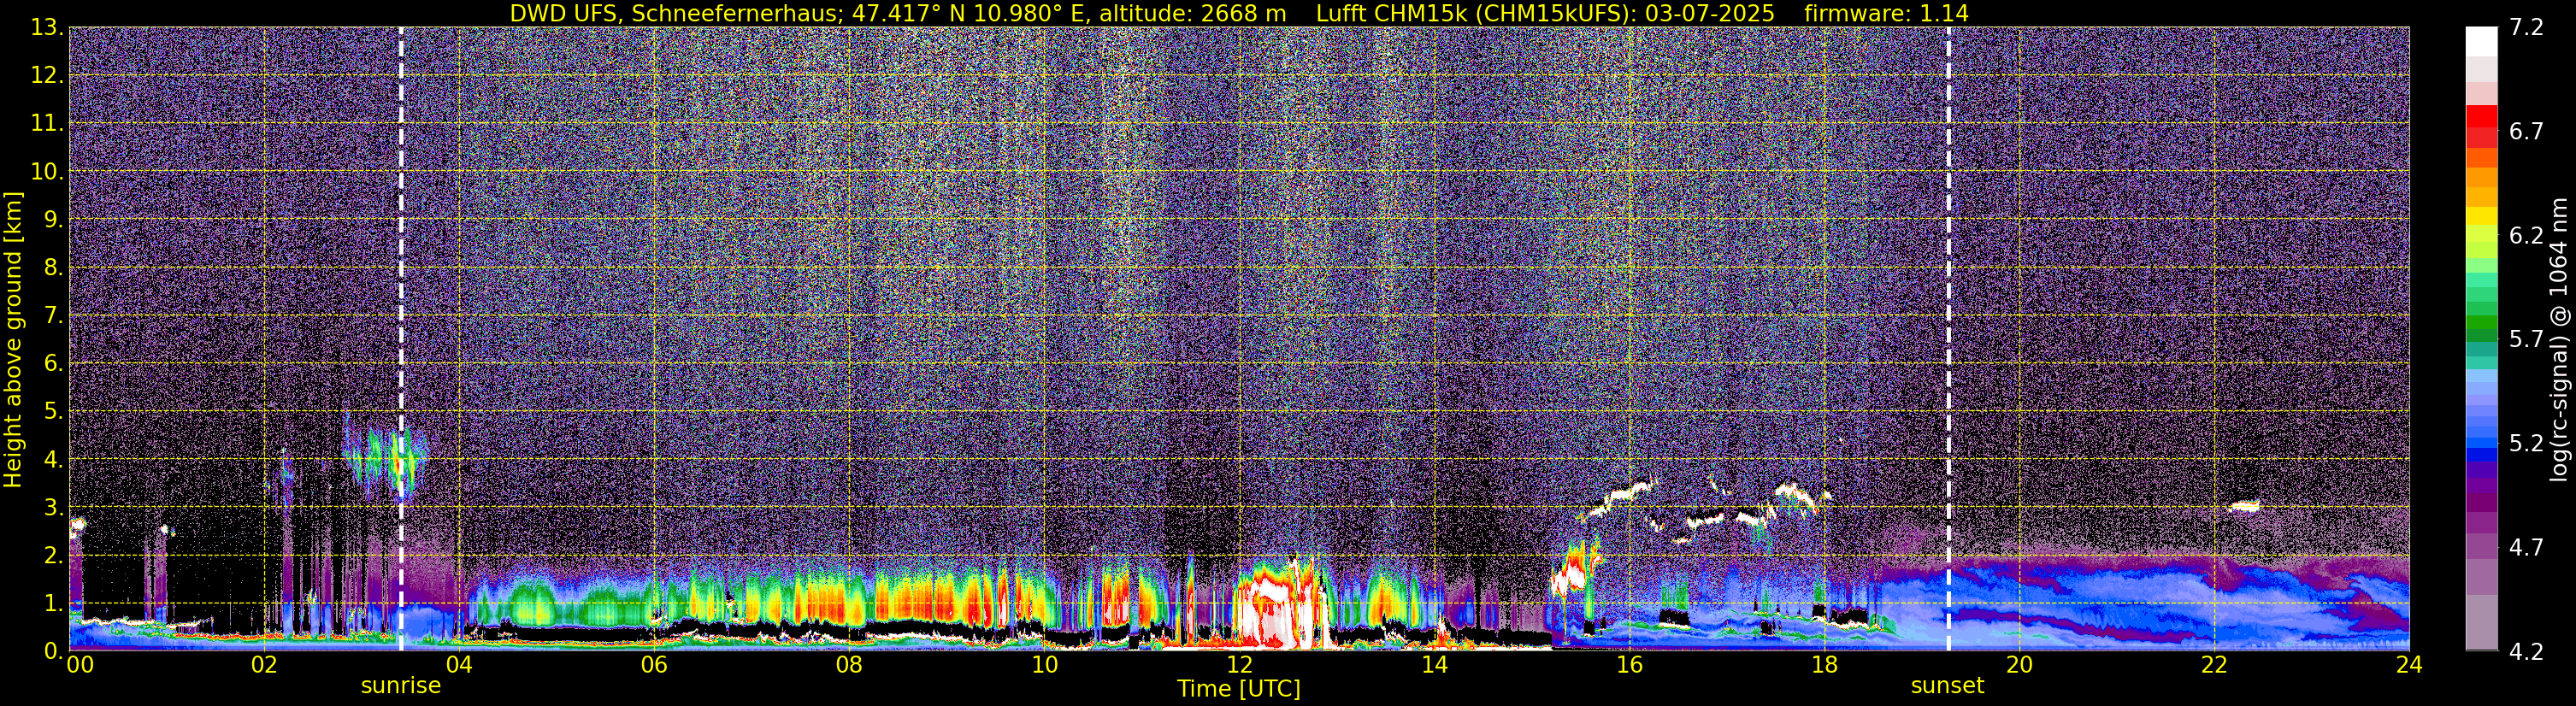Click the "6.7" colorbar tick value

(2526, 131)
